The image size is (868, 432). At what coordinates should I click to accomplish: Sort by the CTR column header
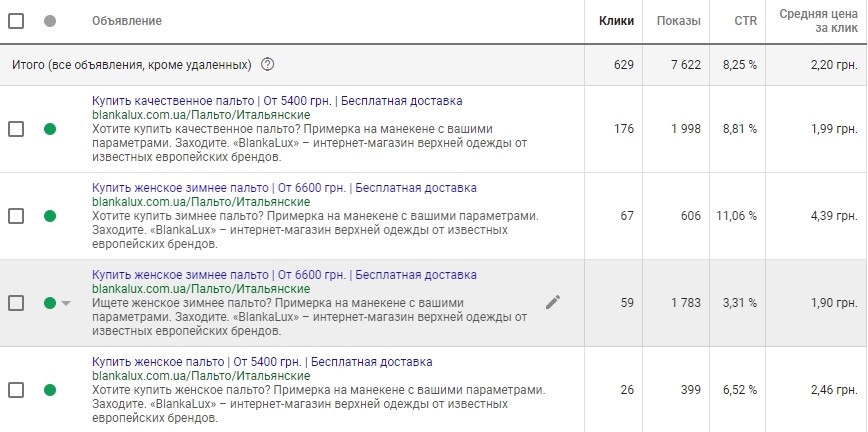(745, 21)
